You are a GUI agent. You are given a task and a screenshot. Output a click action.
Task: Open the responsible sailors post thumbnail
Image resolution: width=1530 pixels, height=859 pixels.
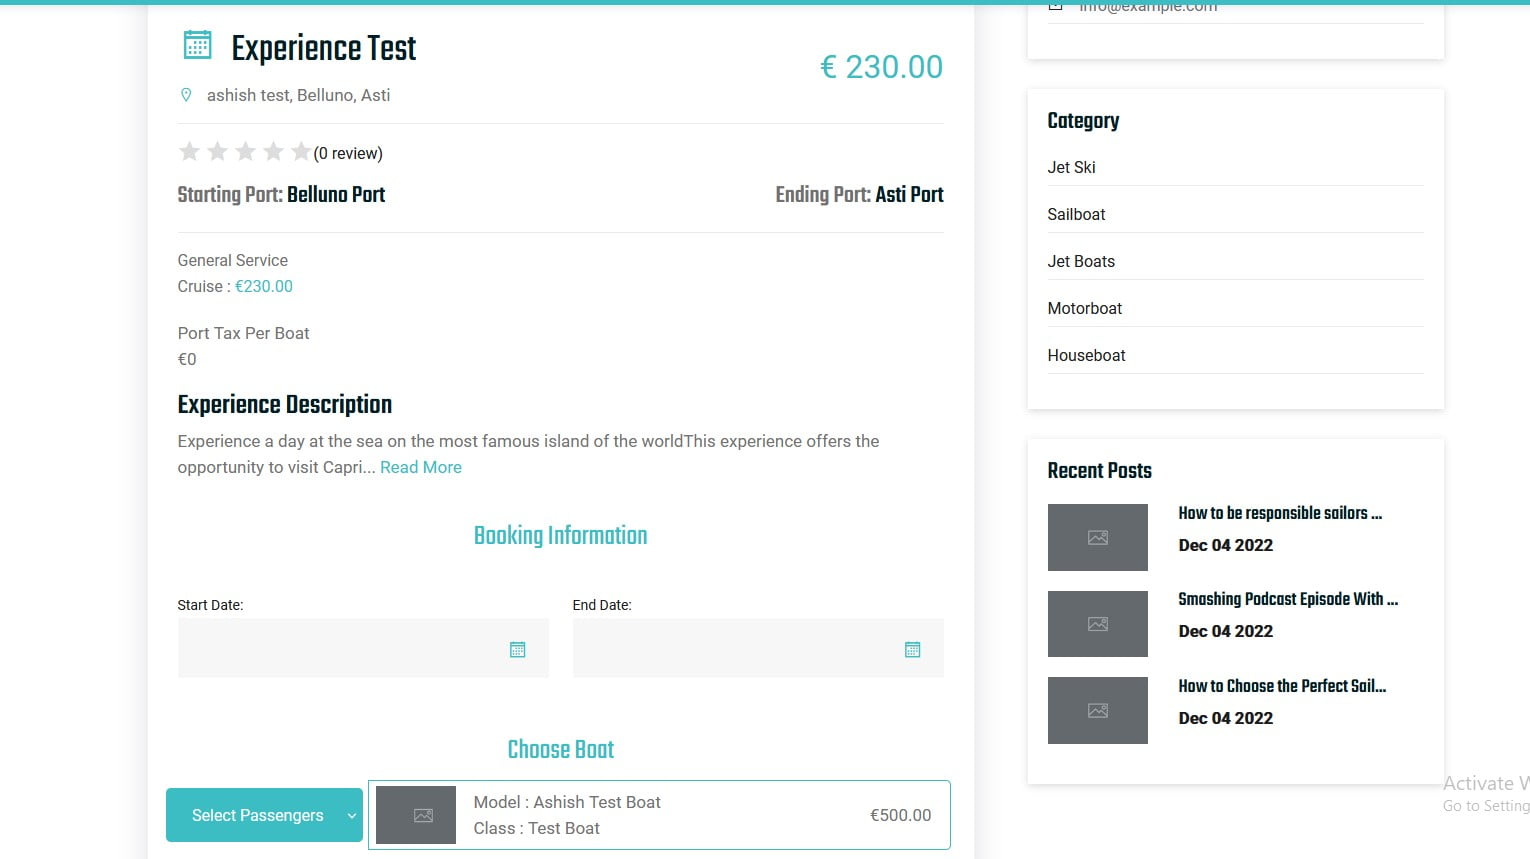click(1097, 537)
